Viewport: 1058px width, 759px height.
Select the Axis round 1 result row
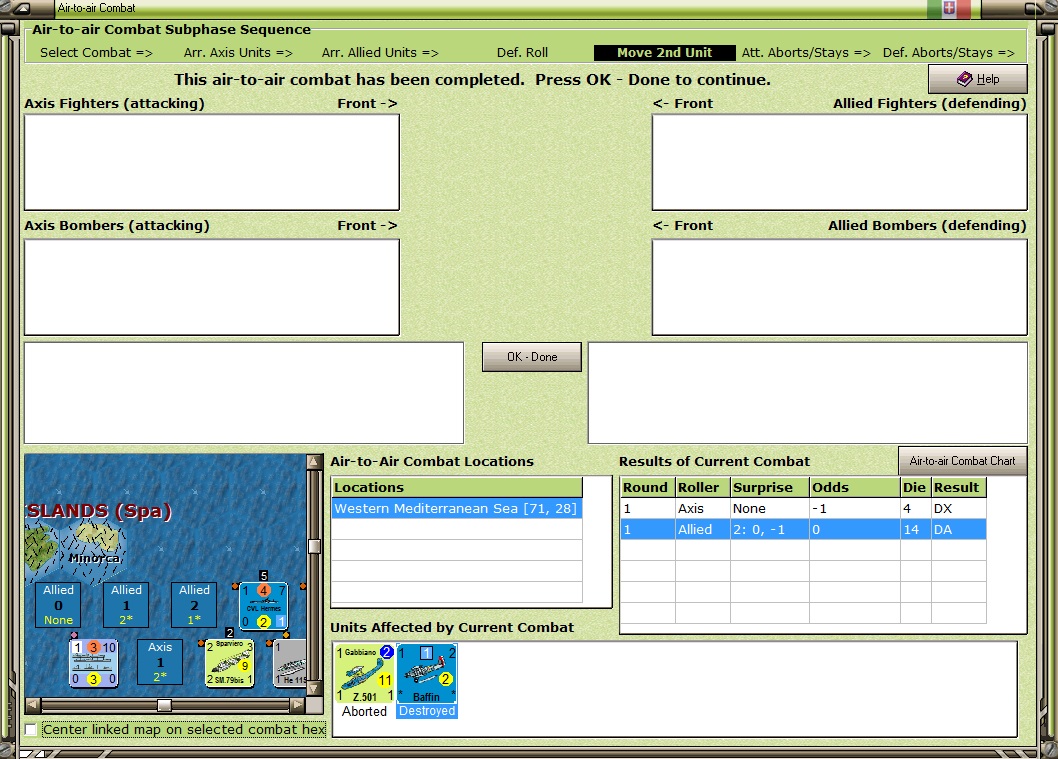[803, 509]
